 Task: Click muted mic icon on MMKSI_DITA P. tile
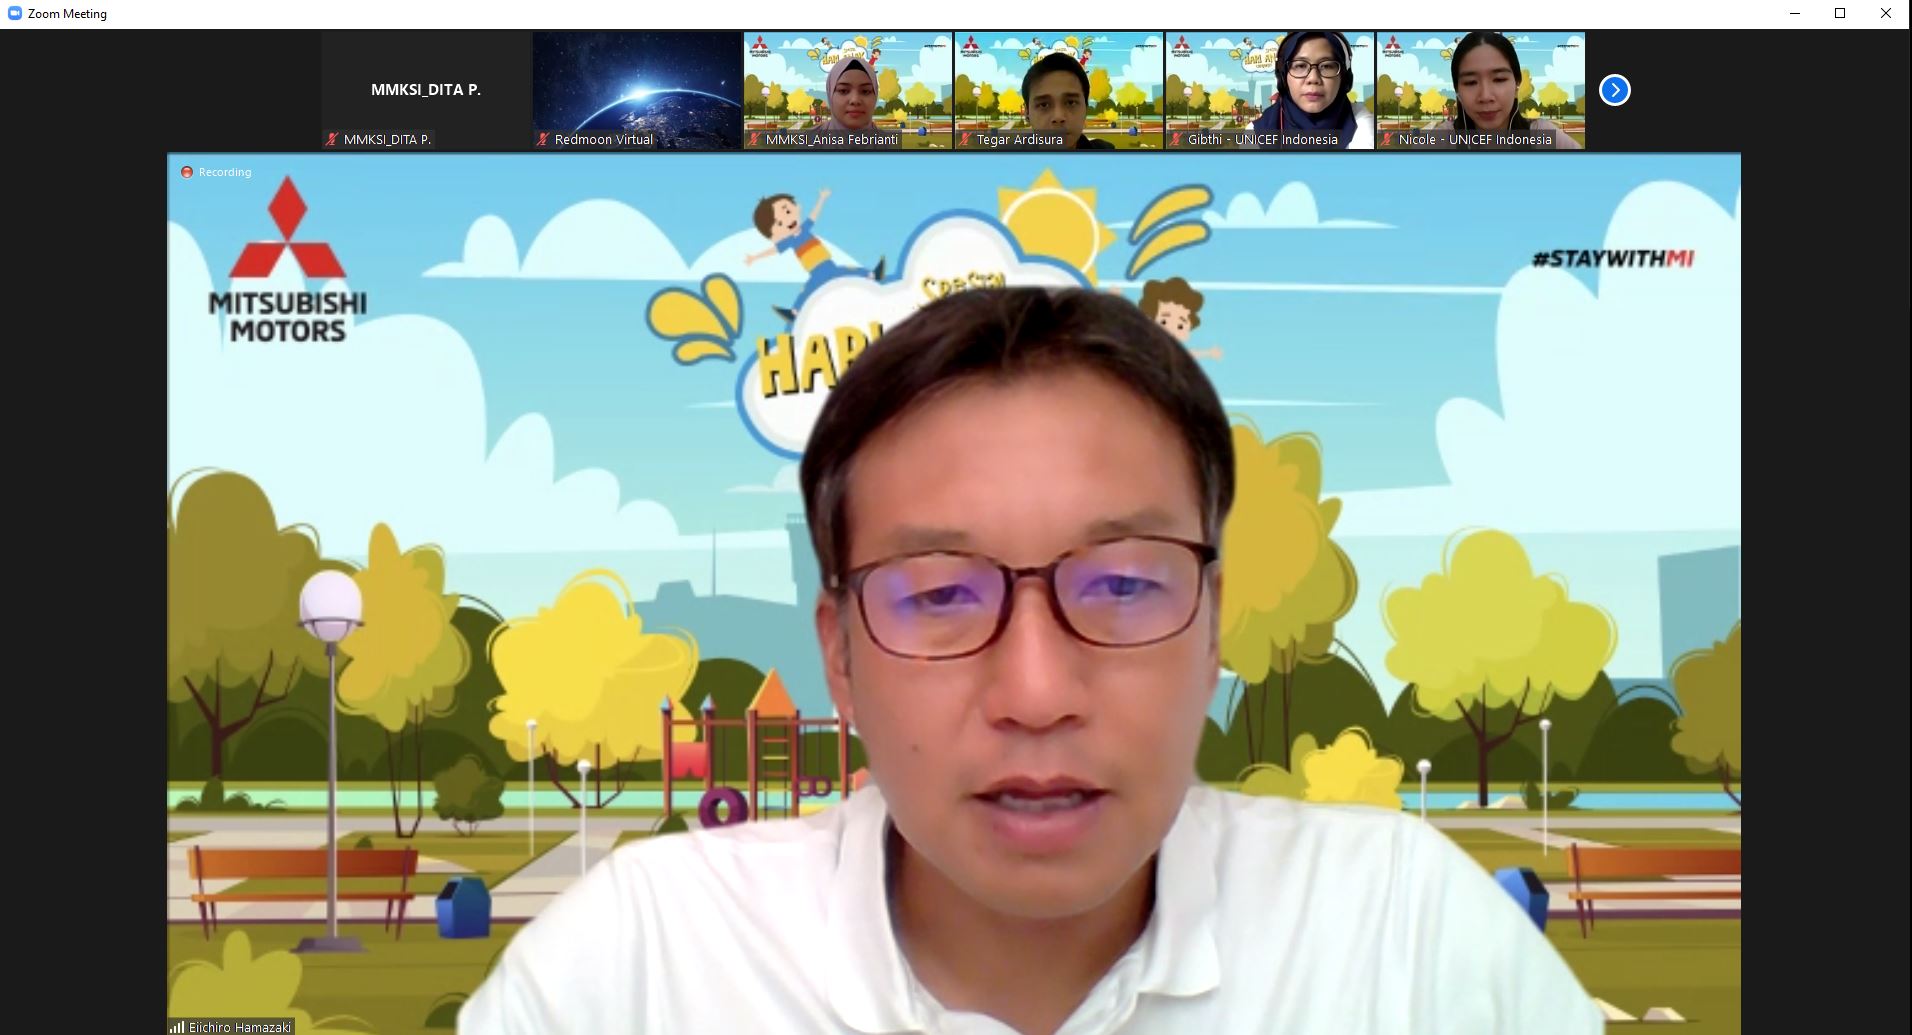pyautogui.click(x=332, y=140)
